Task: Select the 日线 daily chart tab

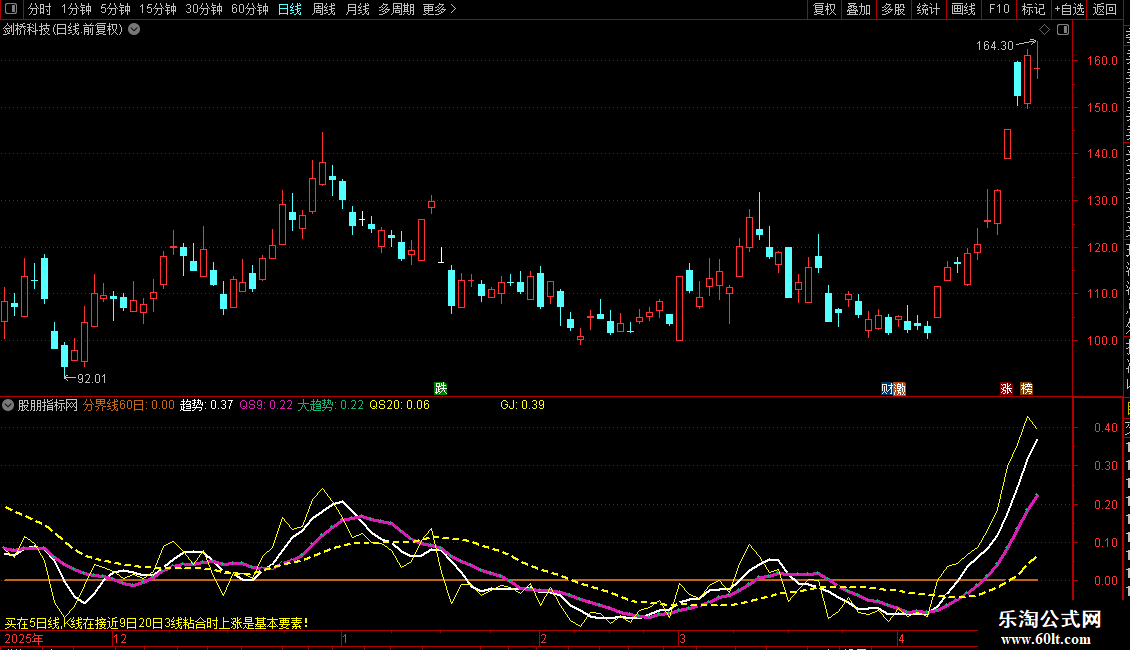Action: [x=290, y=9]
